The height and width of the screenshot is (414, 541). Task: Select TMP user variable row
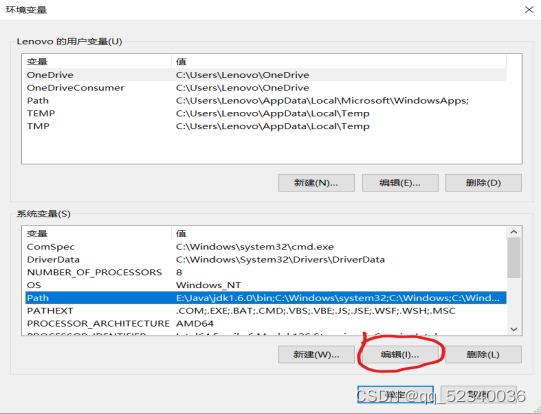pyautogui.click(x=266, y=126)
